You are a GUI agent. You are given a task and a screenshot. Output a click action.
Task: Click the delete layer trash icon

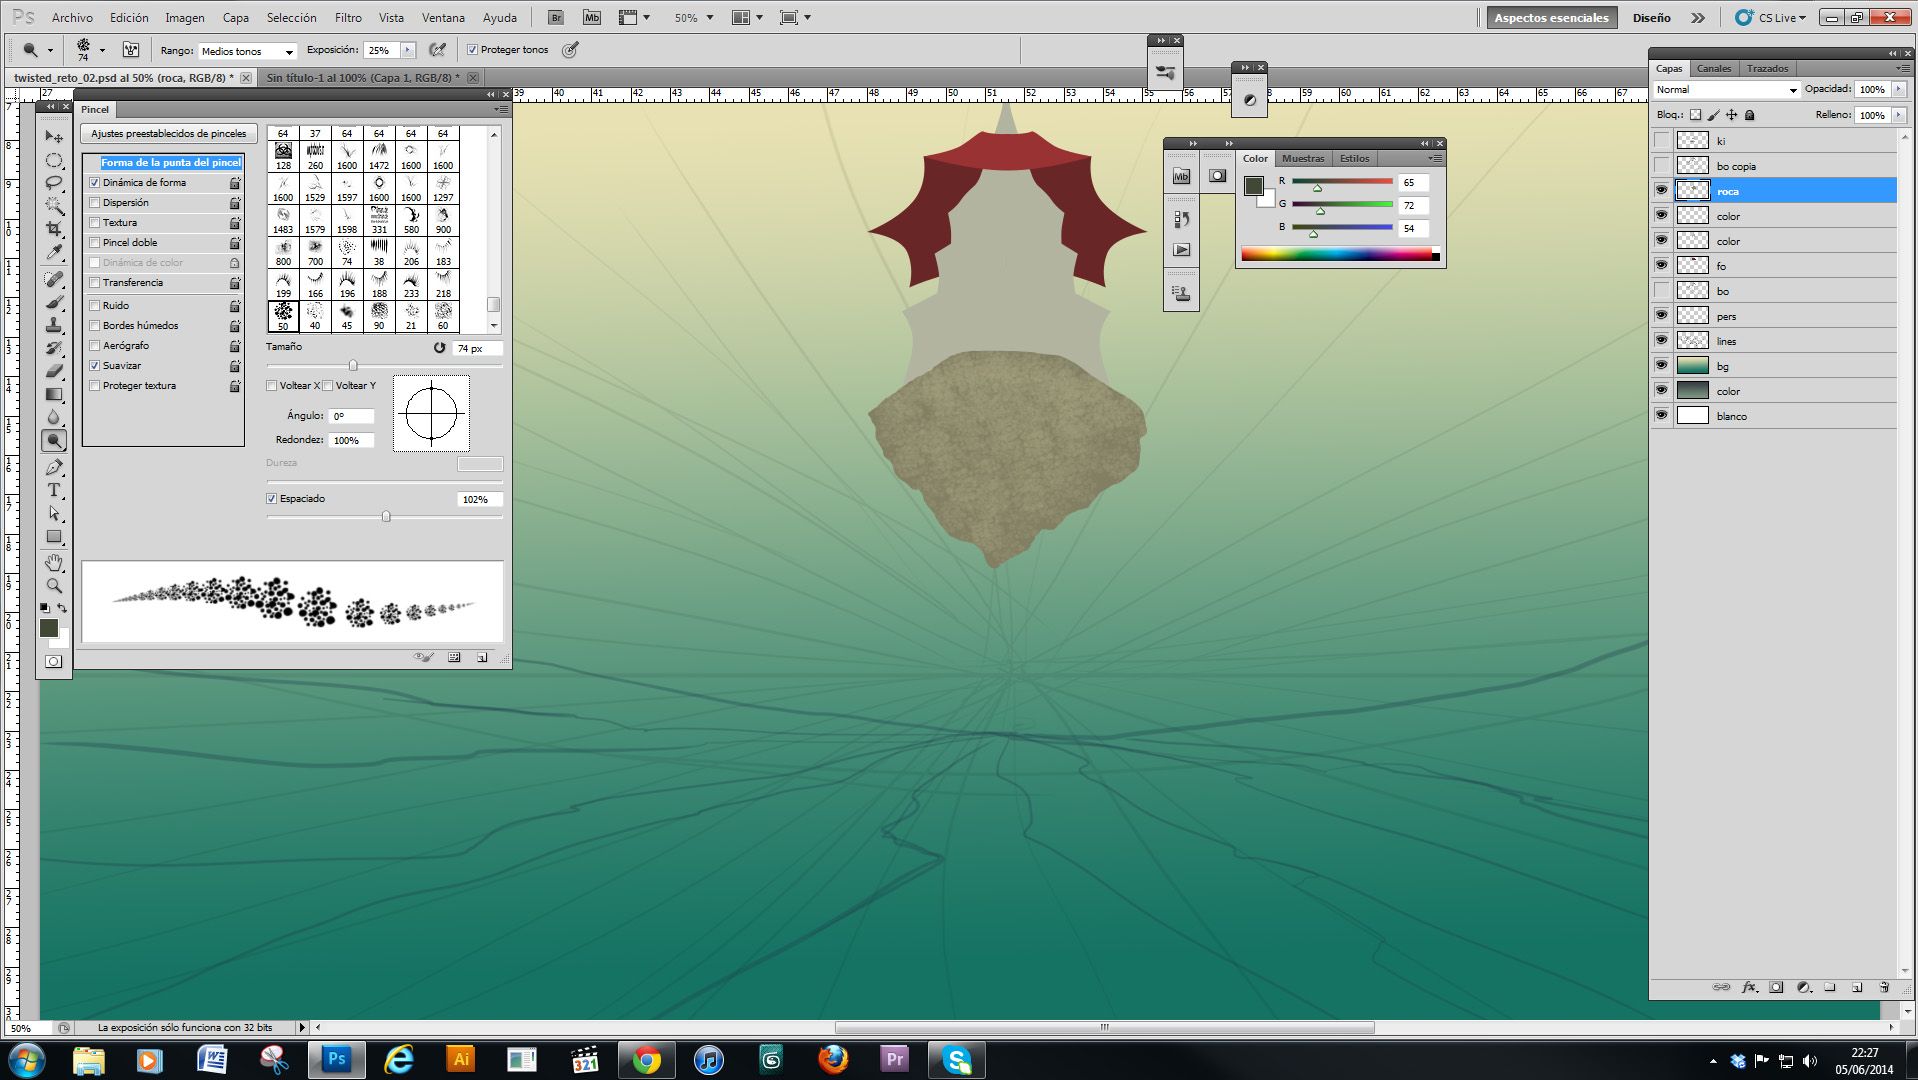(x=1883, y=987)
